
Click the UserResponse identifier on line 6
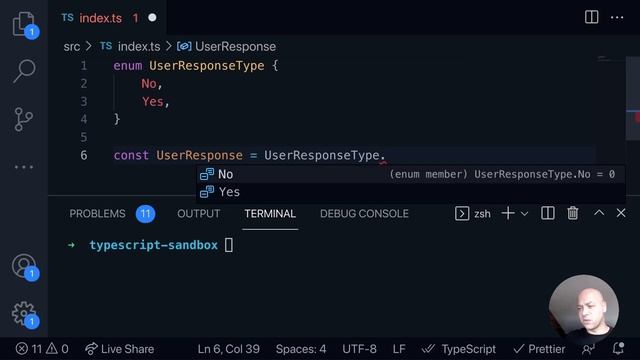point(200,156)
